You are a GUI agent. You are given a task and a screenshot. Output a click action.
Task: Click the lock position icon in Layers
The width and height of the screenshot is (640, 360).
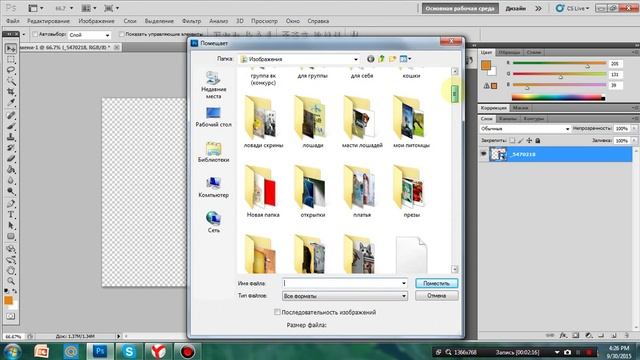click(529, 140)
